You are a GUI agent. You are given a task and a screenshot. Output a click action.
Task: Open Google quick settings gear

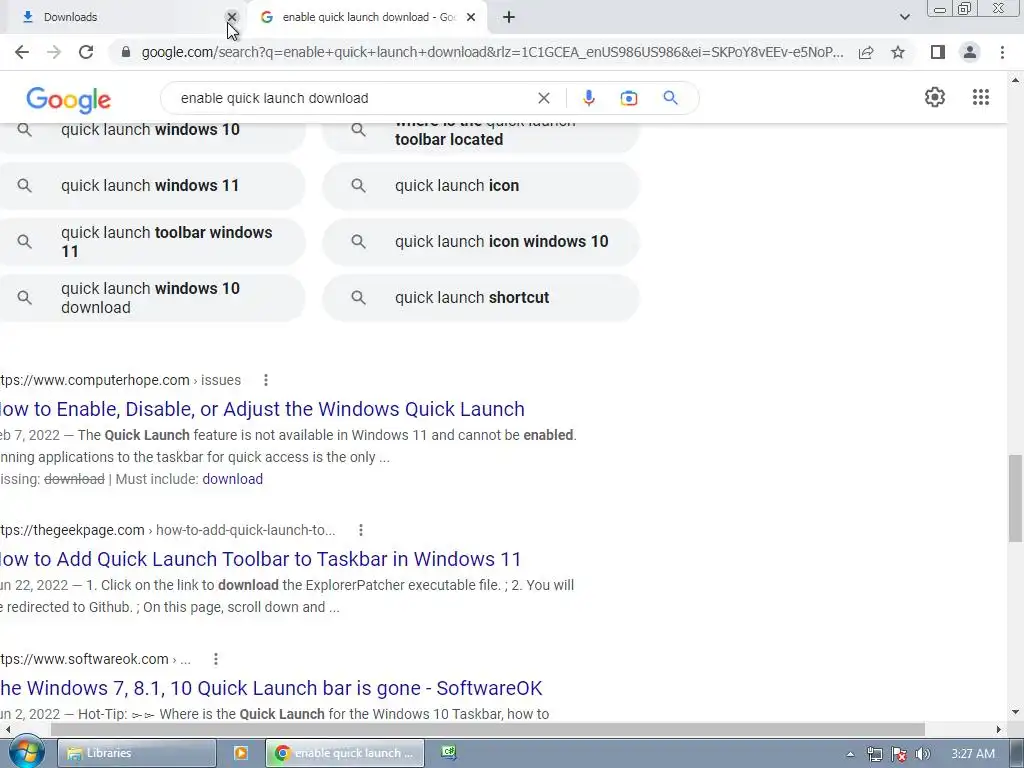(x=935, y=97)
